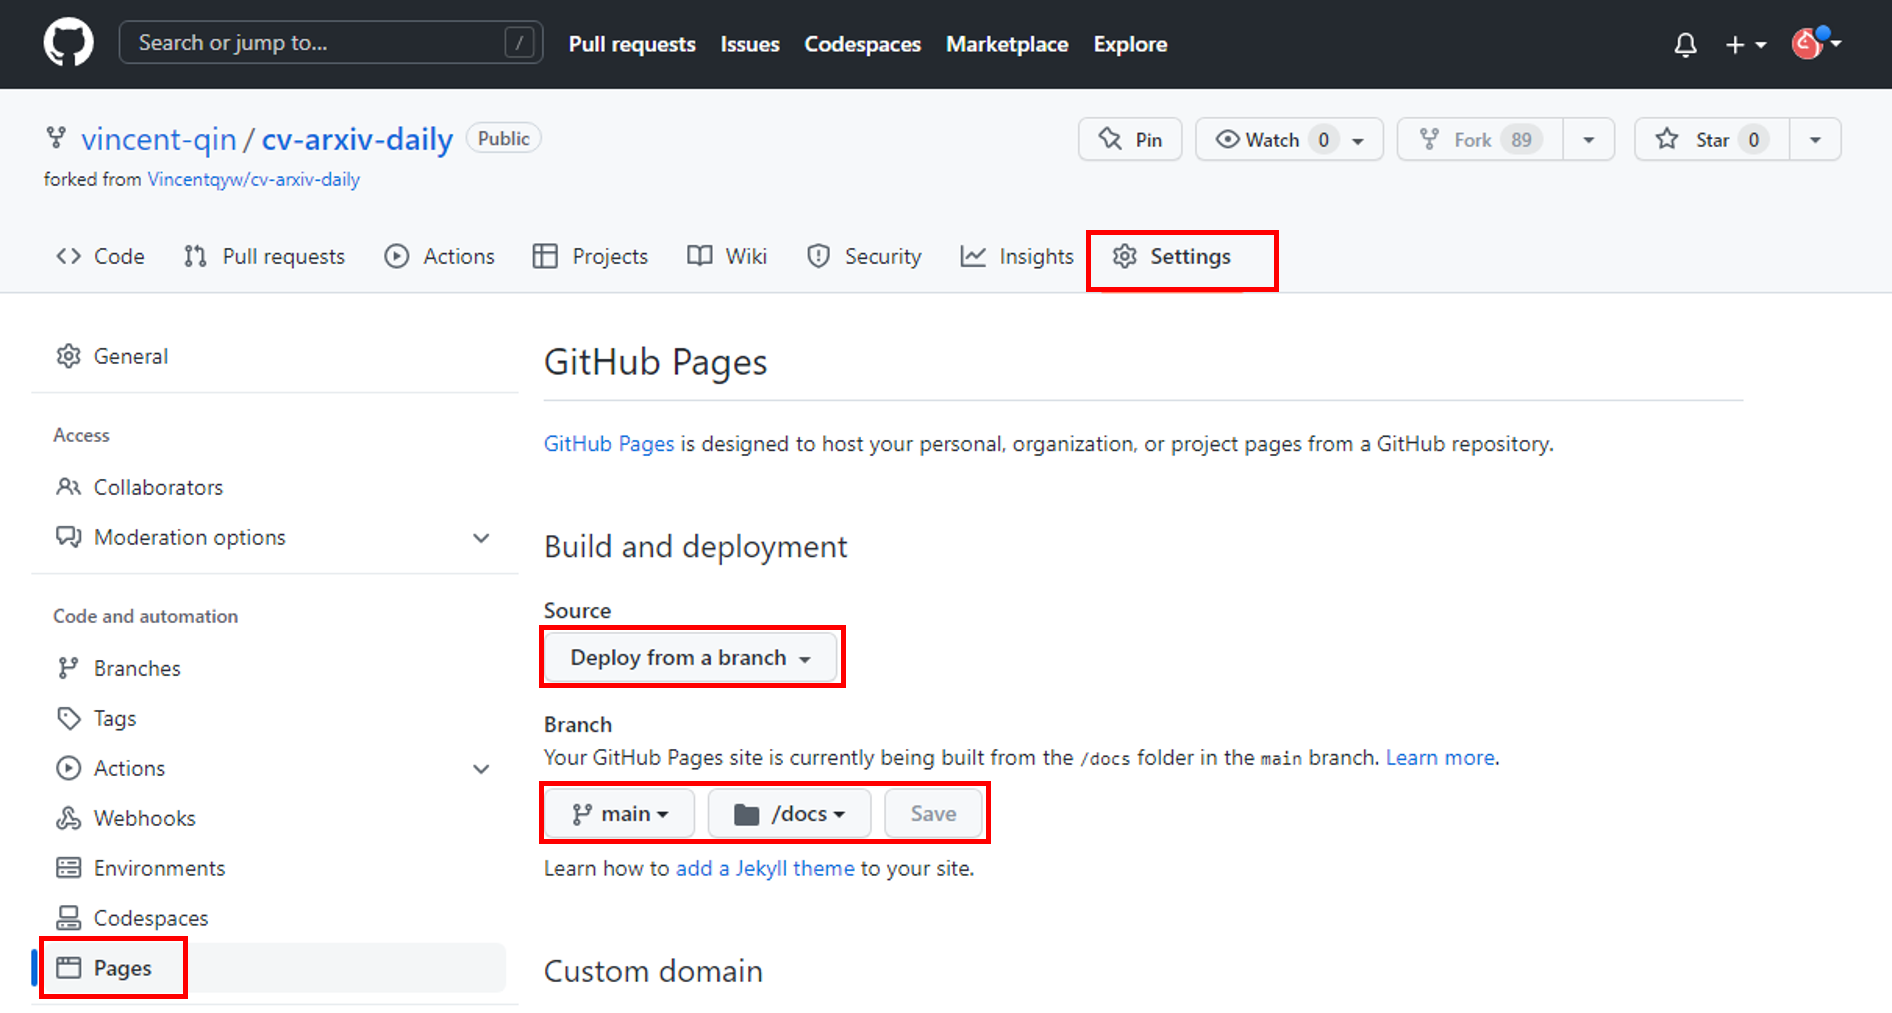Click the Save button
Viewport: 1892px width, 1013px height.
[933, 814]
